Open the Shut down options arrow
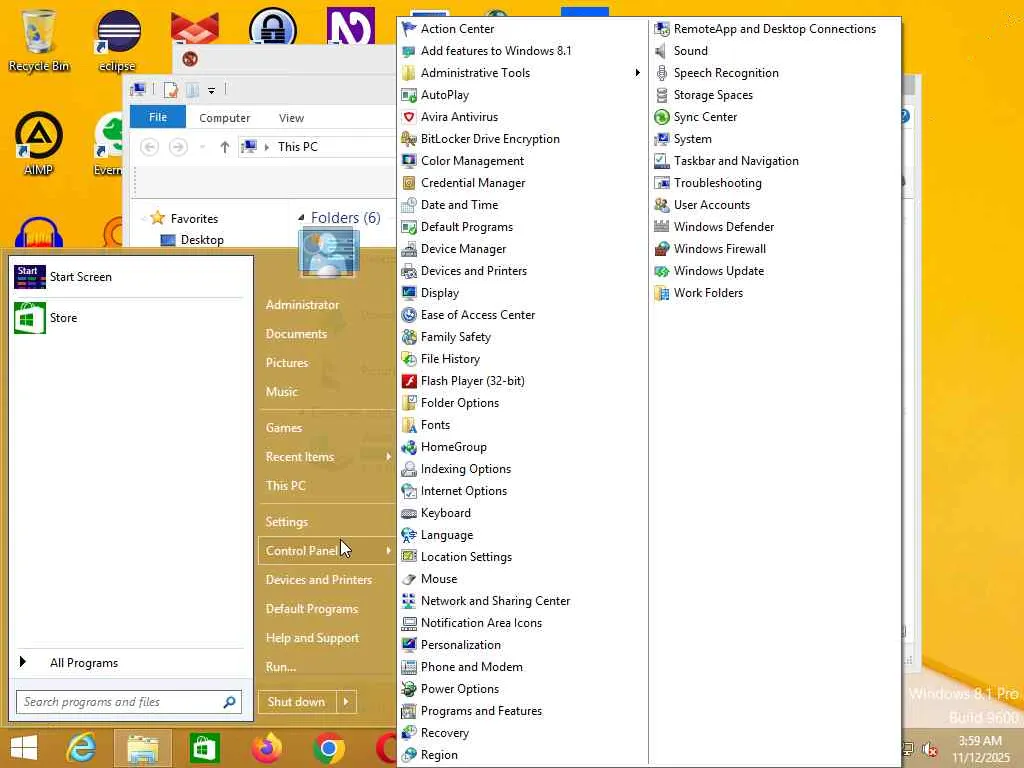Viewport: 1024px width, 768px height. tap(346, 702)
